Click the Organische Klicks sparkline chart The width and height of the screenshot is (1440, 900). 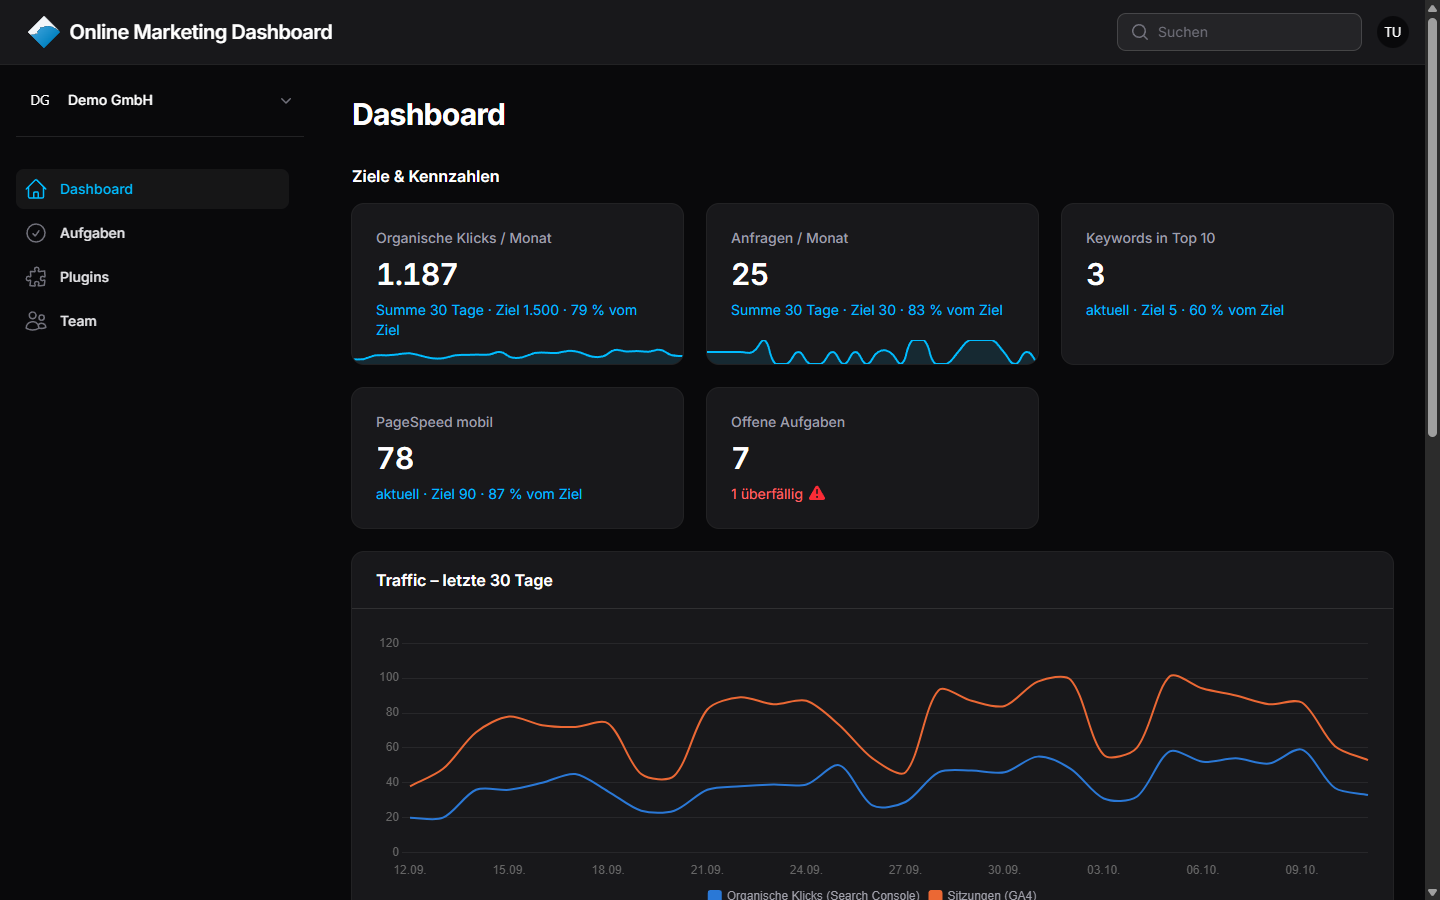click(518, 354)
